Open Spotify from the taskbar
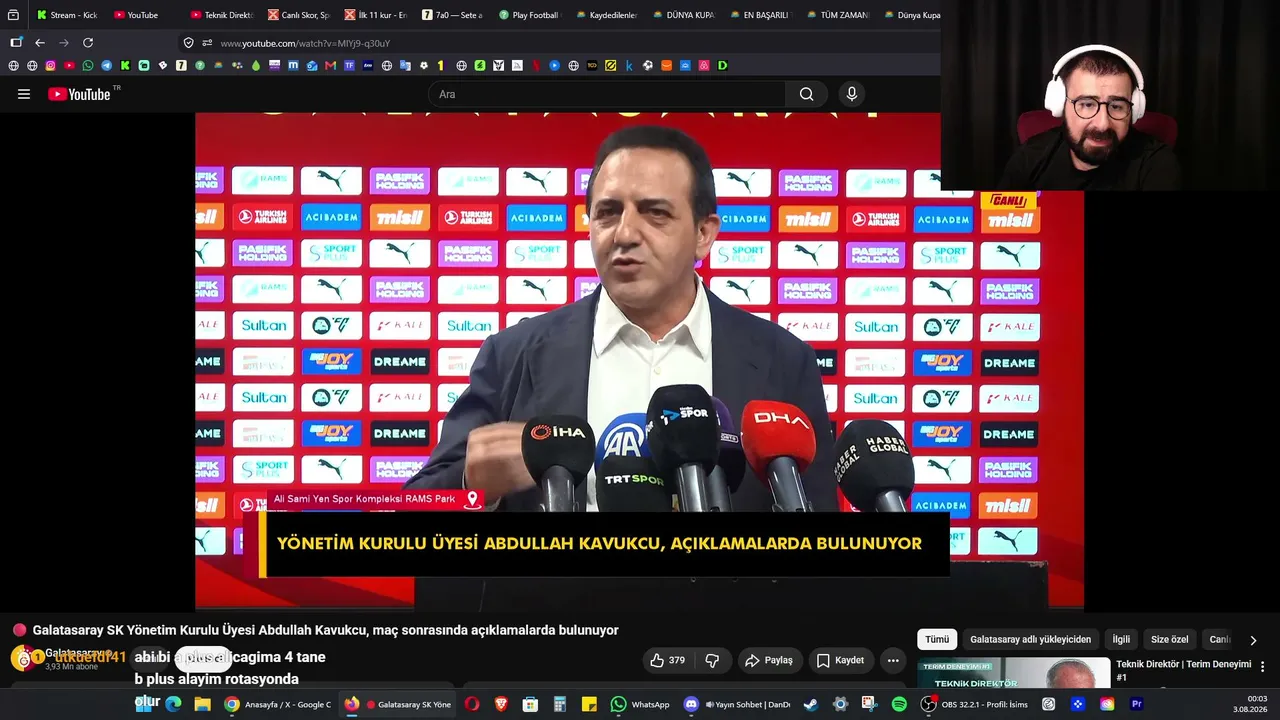1280x720 pixels. tap(899, 704)
